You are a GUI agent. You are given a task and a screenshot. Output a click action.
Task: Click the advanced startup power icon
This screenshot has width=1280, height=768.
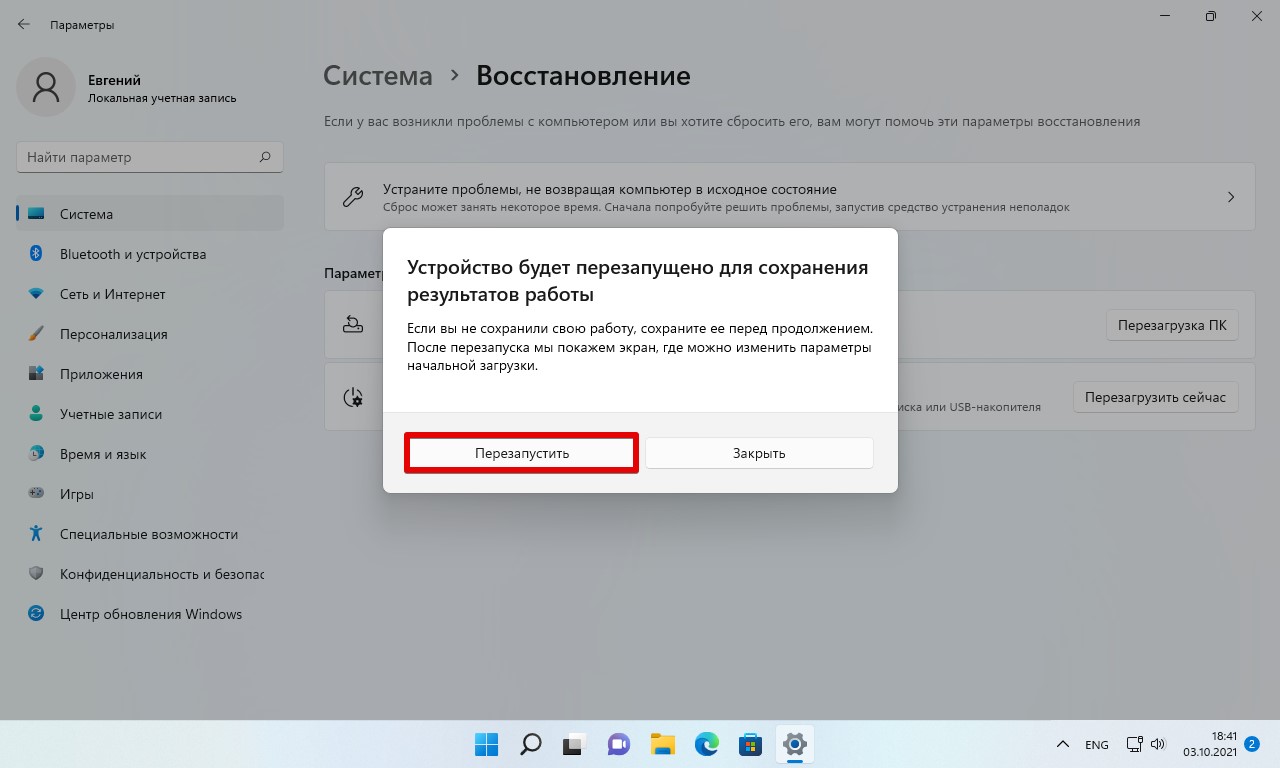coord(353,397)
